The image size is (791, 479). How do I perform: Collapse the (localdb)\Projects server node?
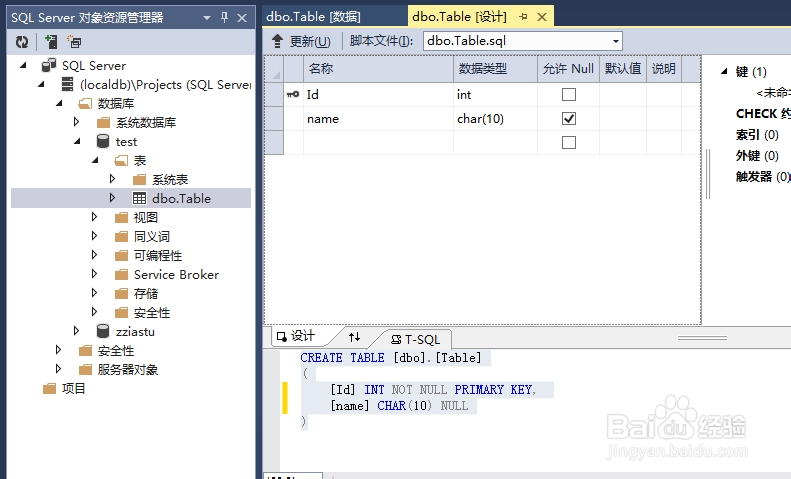(41, 84)
